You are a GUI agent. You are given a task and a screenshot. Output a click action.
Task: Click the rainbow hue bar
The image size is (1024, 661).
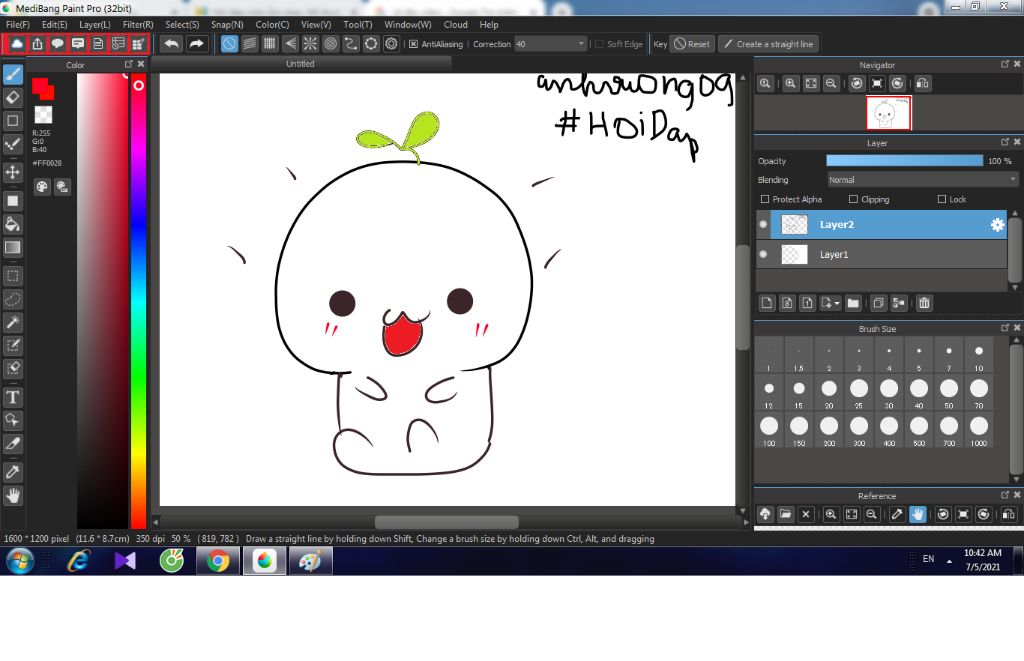(x=138, y=300)
